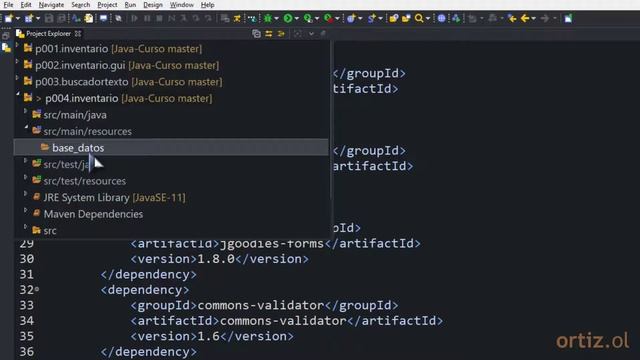Click the restore view icon in left trim
This screenshot has width=640, height=360.
[6, 36]
